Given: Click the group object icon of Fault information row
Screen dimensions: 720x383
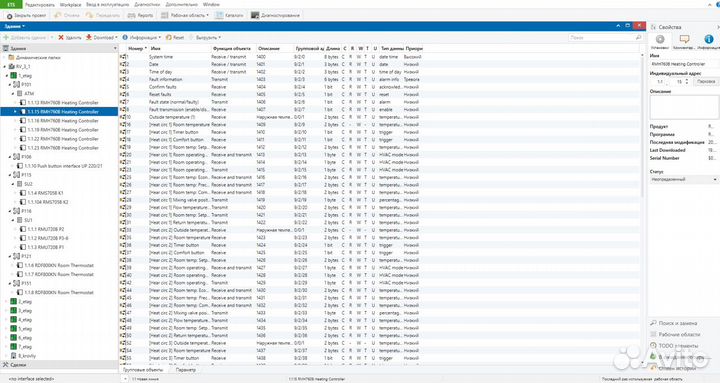Looking at the screenshot, I should 123,79.
